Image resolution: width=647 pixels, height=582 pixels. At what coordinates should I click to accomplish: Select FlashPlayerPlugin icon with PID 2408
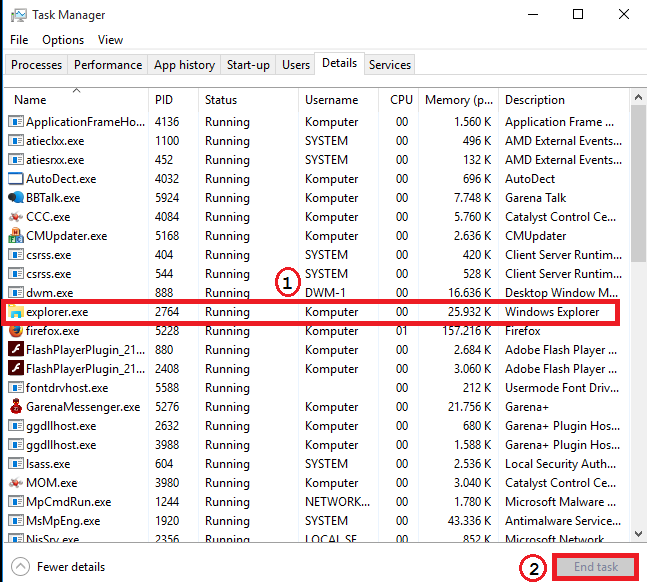[16, 369]
